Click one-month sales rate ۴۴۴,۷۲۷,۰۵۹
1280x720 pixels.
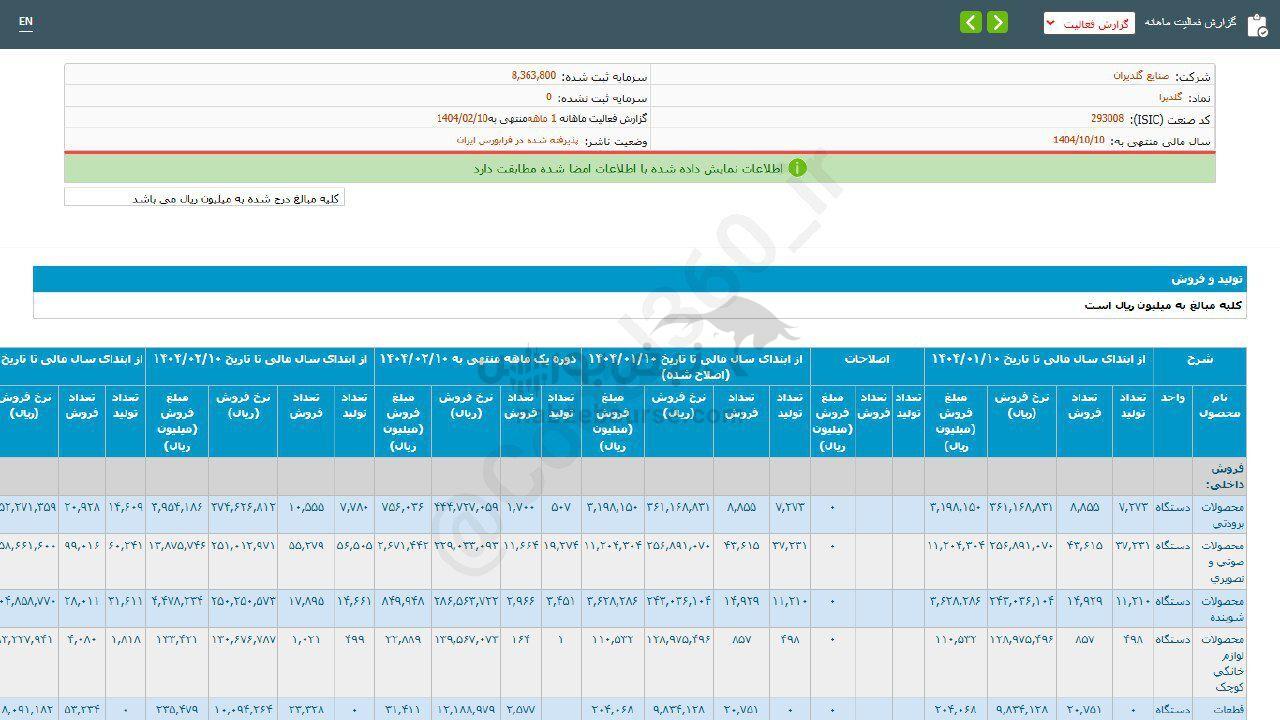pyautogui.click(x=466, y=507)
